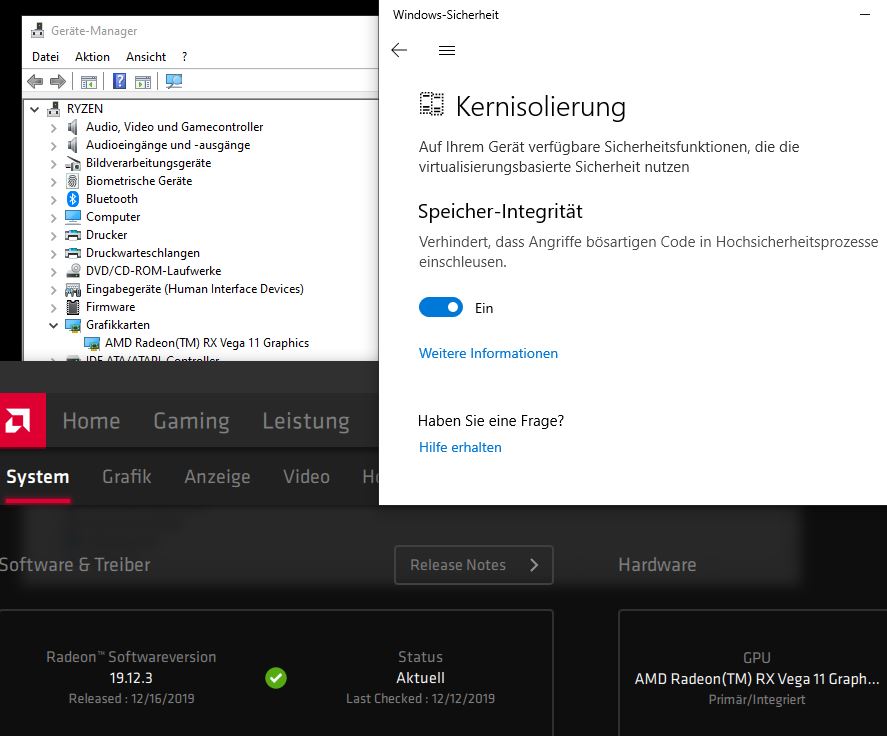Select the Video sub-tab
Viewport: 887px width, 736px height.
coord(307,476)
